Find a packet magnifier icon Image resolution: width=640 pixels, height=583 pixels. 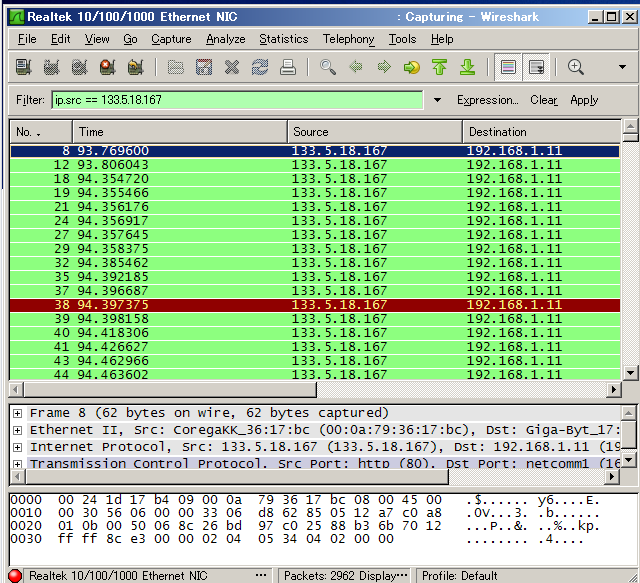(x=328, y=67)
